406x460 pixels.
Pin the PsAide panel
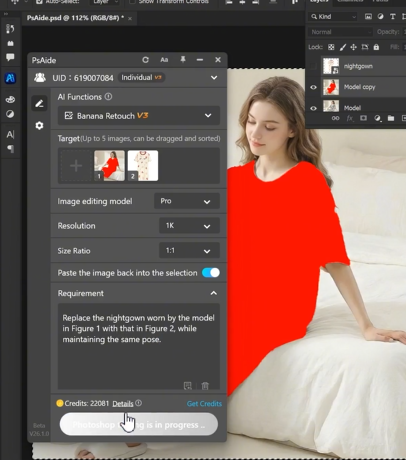tap(183, 59)
